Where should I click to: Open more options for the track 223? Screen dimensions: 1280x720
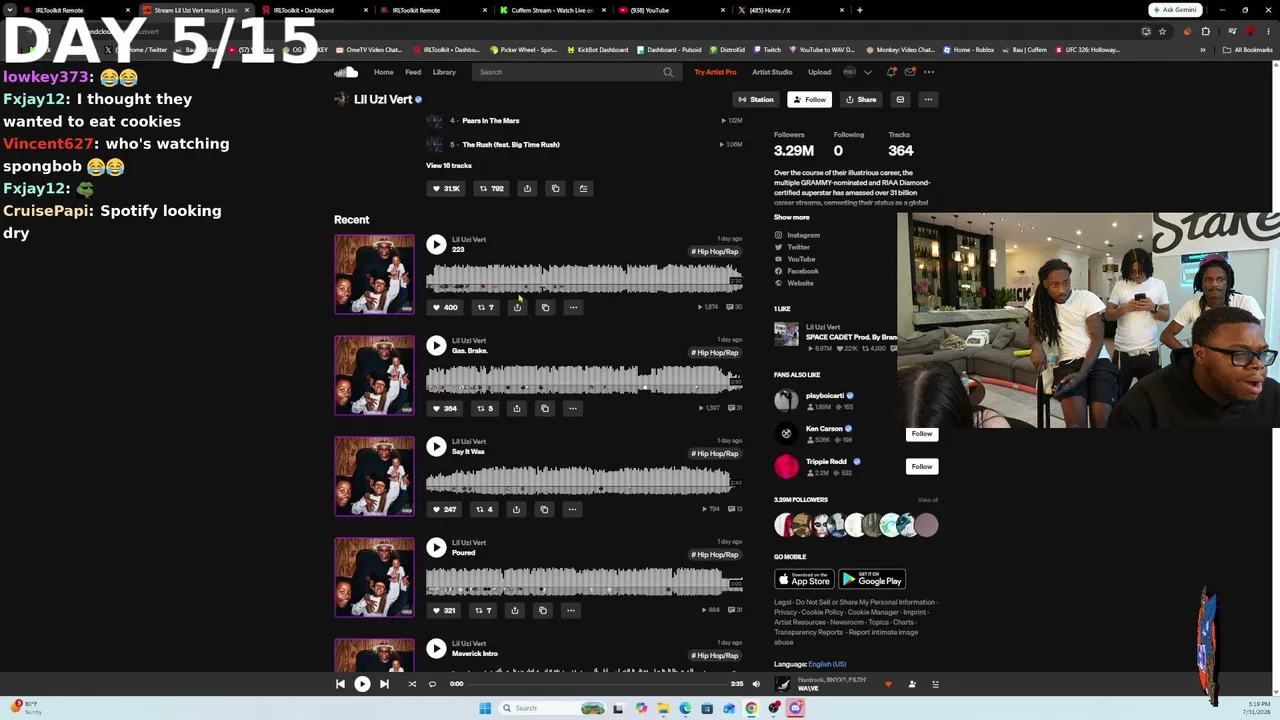pos(573,307)
